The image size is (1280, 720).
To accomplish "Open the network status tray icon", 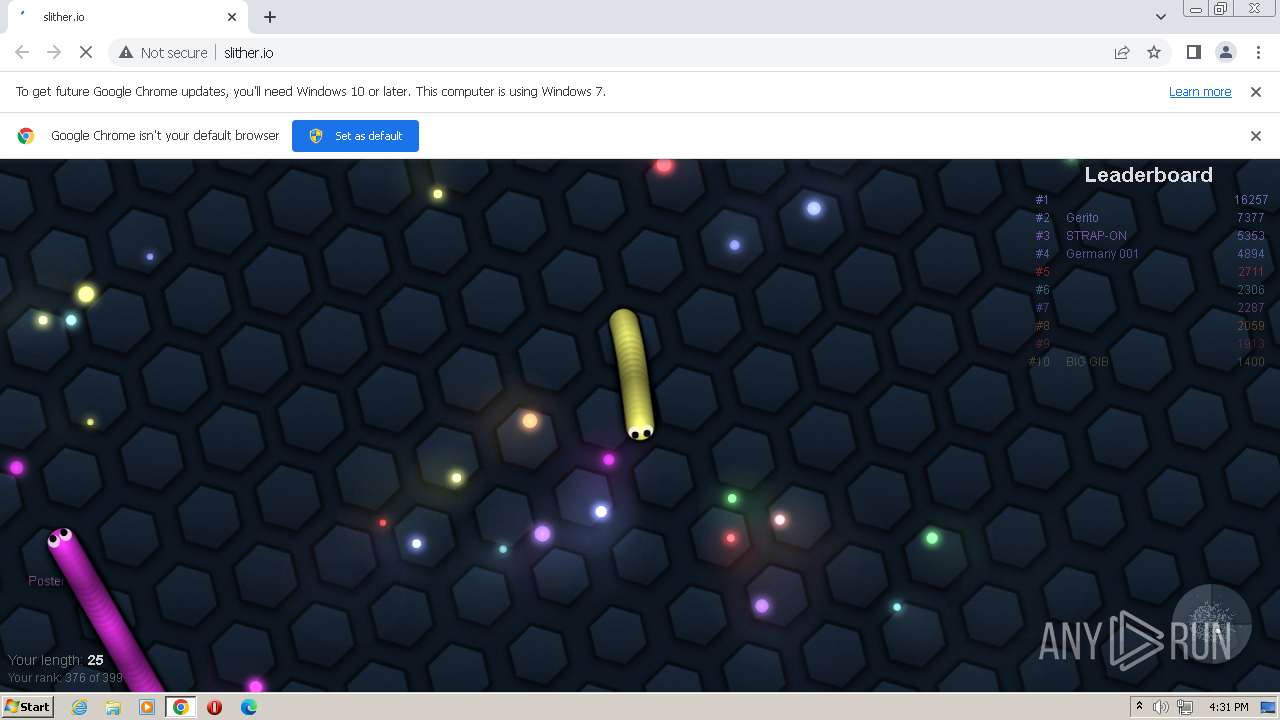I will [x=1185, y=707].
